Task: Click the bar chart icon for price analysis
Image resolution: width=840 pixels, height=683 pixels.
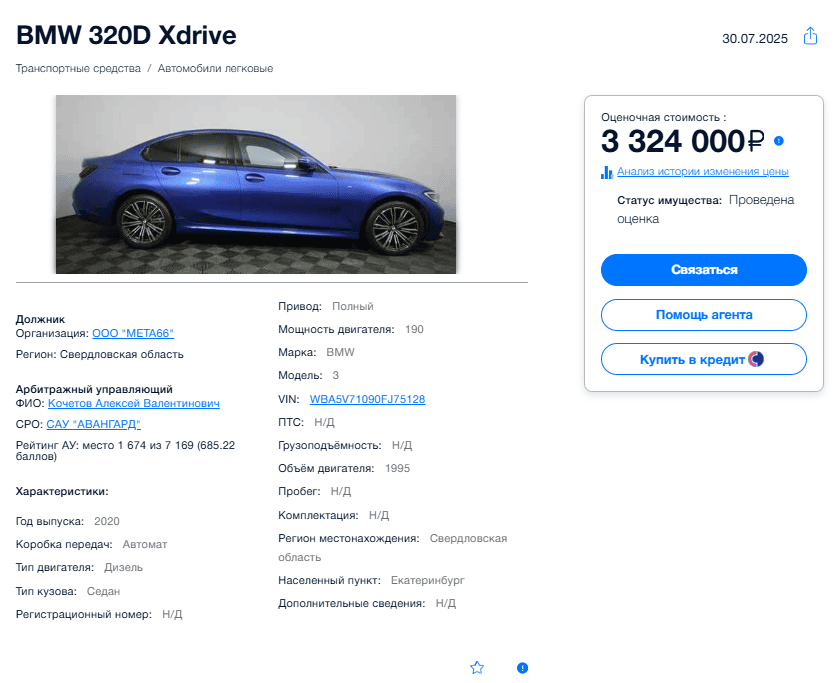Action: pyautogui.click(x=607, y=171)
